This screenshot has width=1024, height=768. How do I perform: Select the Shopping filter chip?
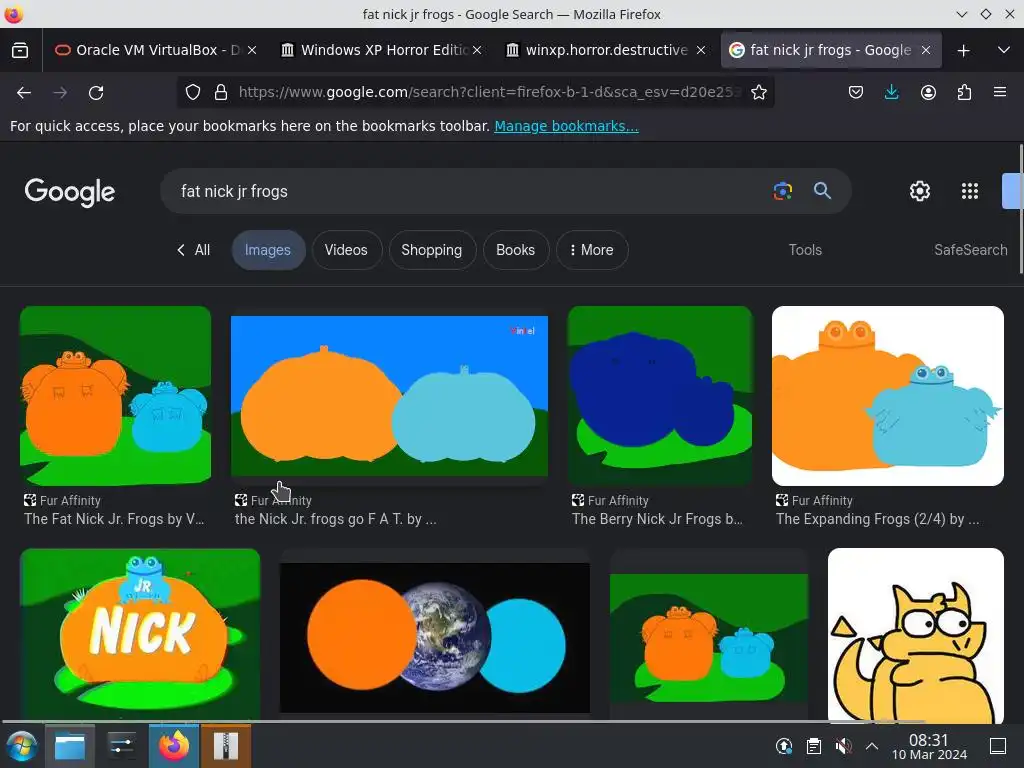432,250
